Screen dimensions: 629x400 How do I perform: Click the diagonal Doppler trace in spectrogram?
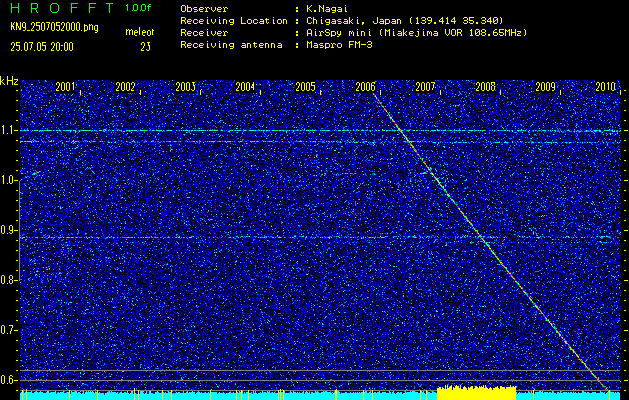(490, 242)
